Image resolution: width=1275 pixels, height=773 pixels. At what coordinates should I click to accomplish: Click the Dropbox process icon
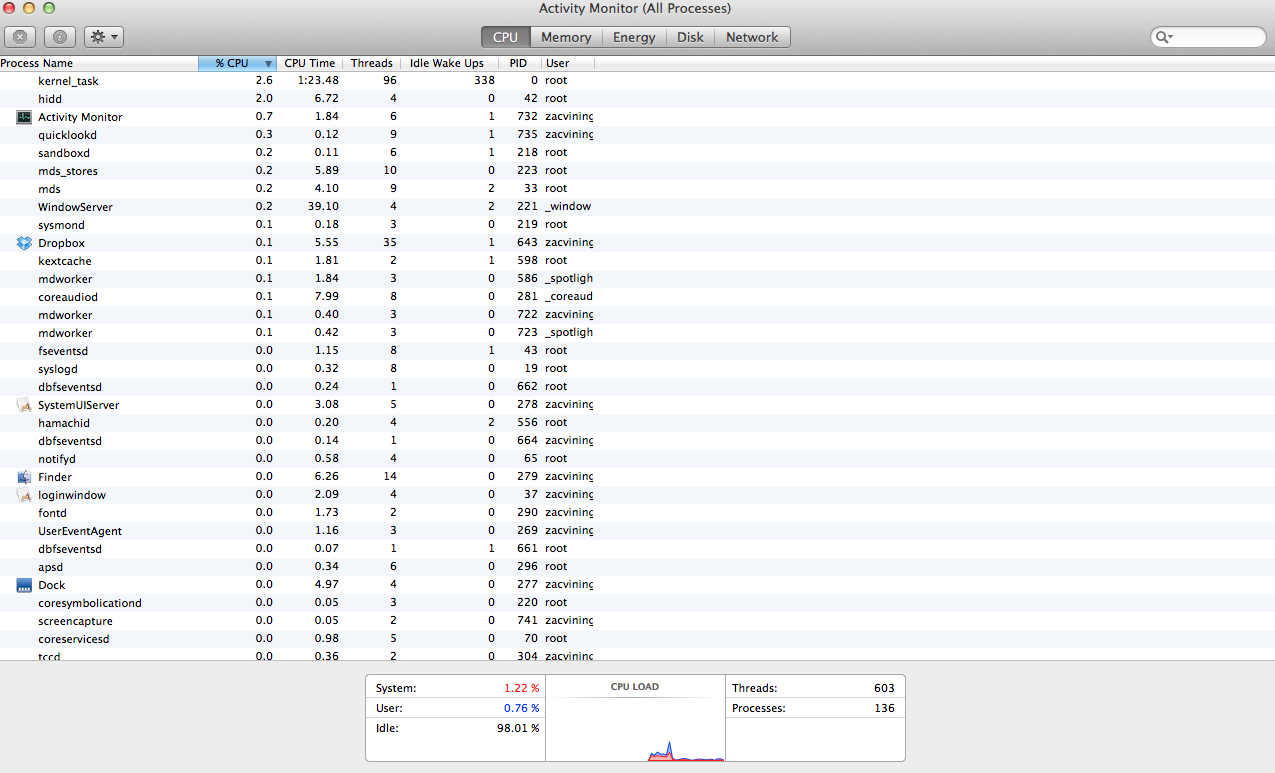click(24, 243)
